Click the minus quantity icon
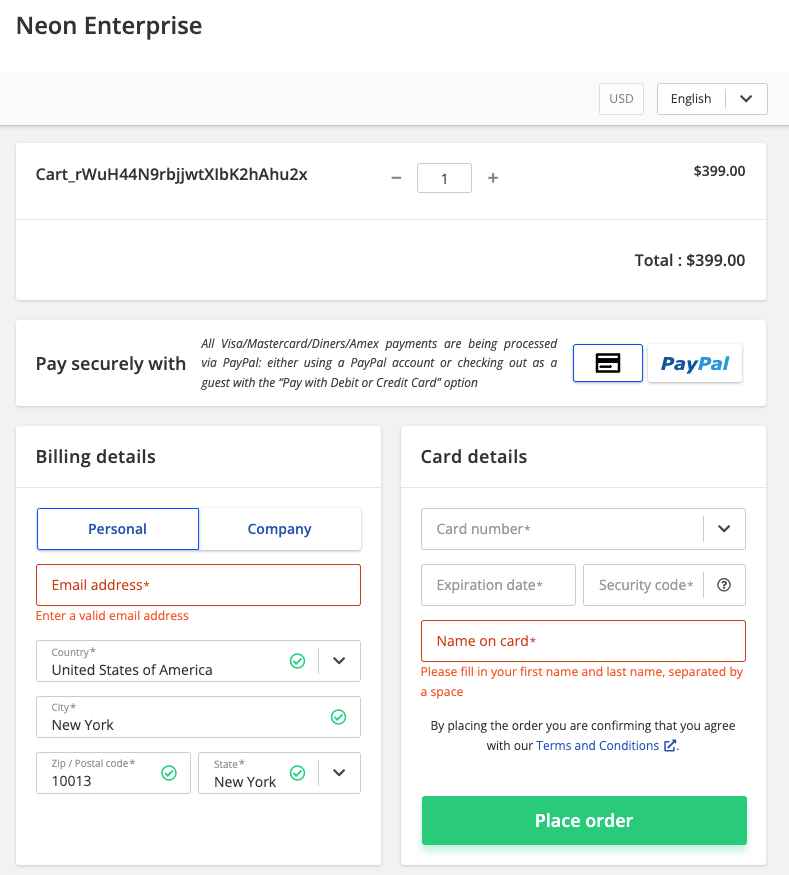 coord(396,178)
